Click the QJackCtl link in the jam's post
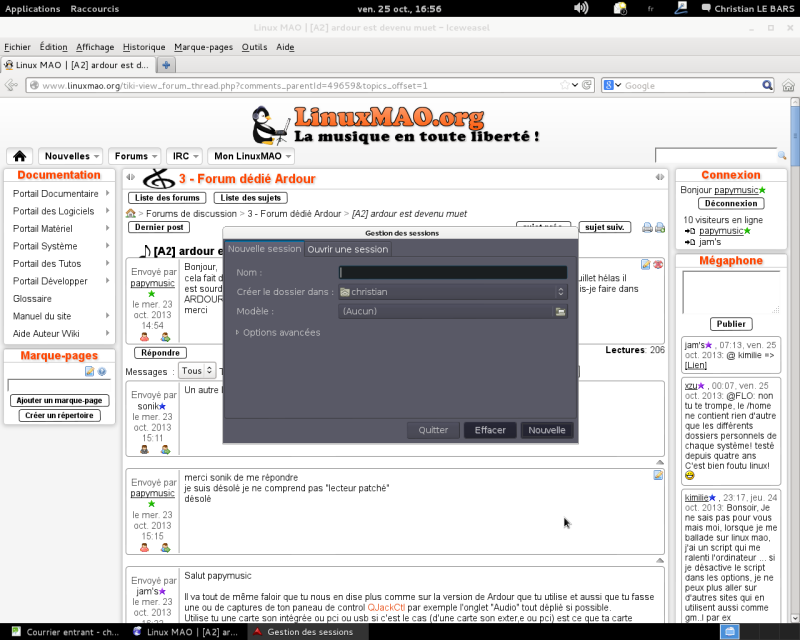Viewport: 800px width, 640px height. tap(386, 608)
